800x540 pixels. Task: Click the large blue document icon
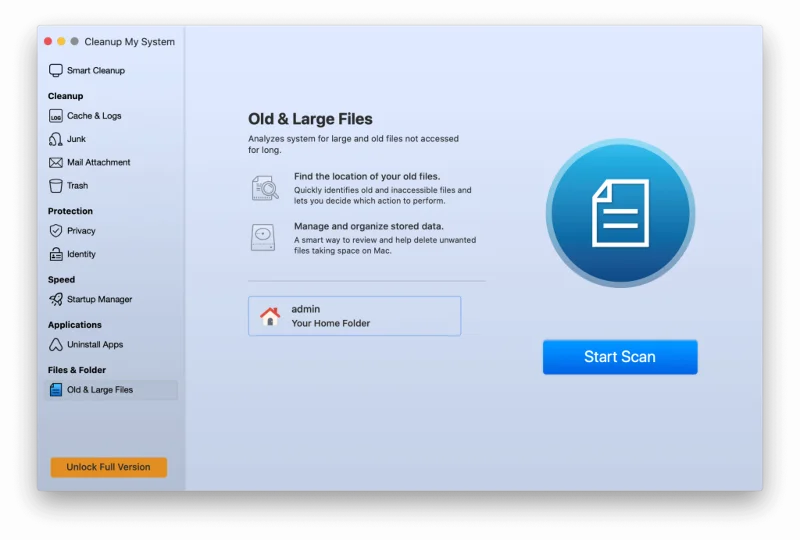pos(620,213)
